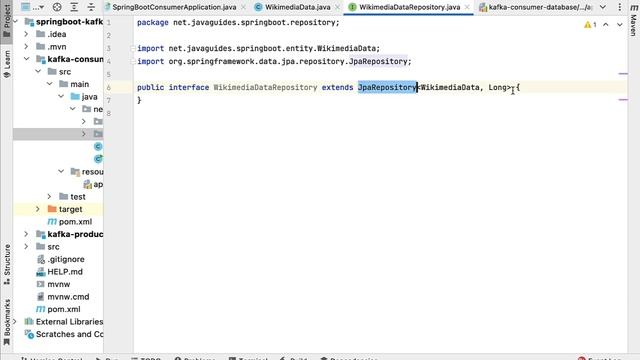The width and height of the screenshot is (640, 360).
Task: Fold imports using gutter icon on line 3
Action: click(x=133, y=49)
